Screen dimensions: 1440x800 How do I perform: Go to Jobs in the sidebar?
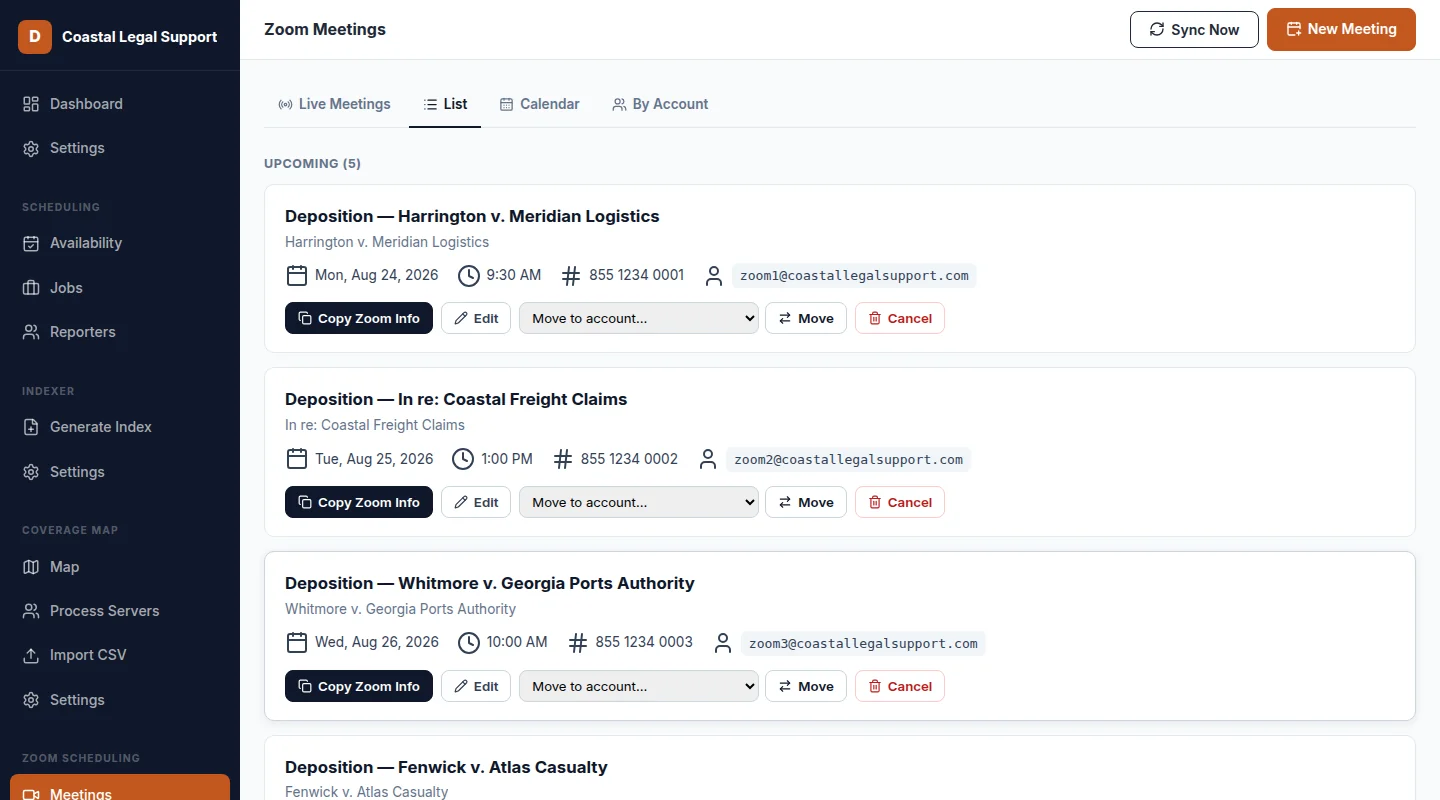click(120, 288)
